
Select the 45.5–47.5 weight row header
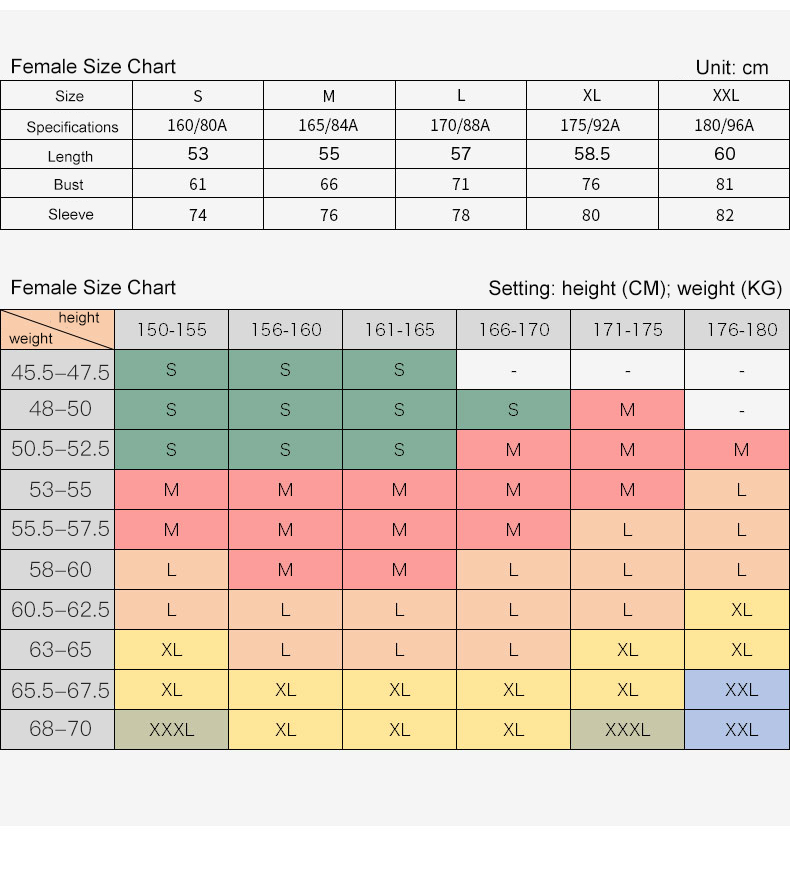tap(60, 372)
